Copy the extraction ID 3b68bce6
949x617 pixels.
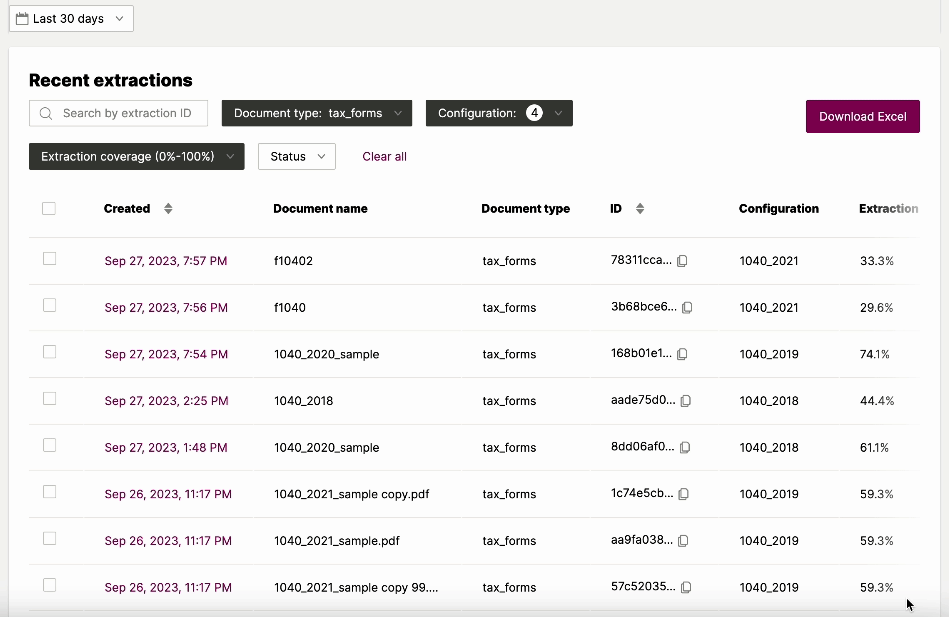pos(687,308)
